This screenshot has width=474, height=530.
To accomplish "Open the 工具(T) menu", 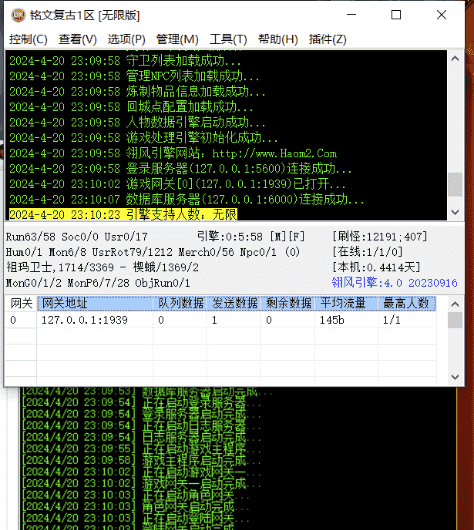I will click(228, 39).
